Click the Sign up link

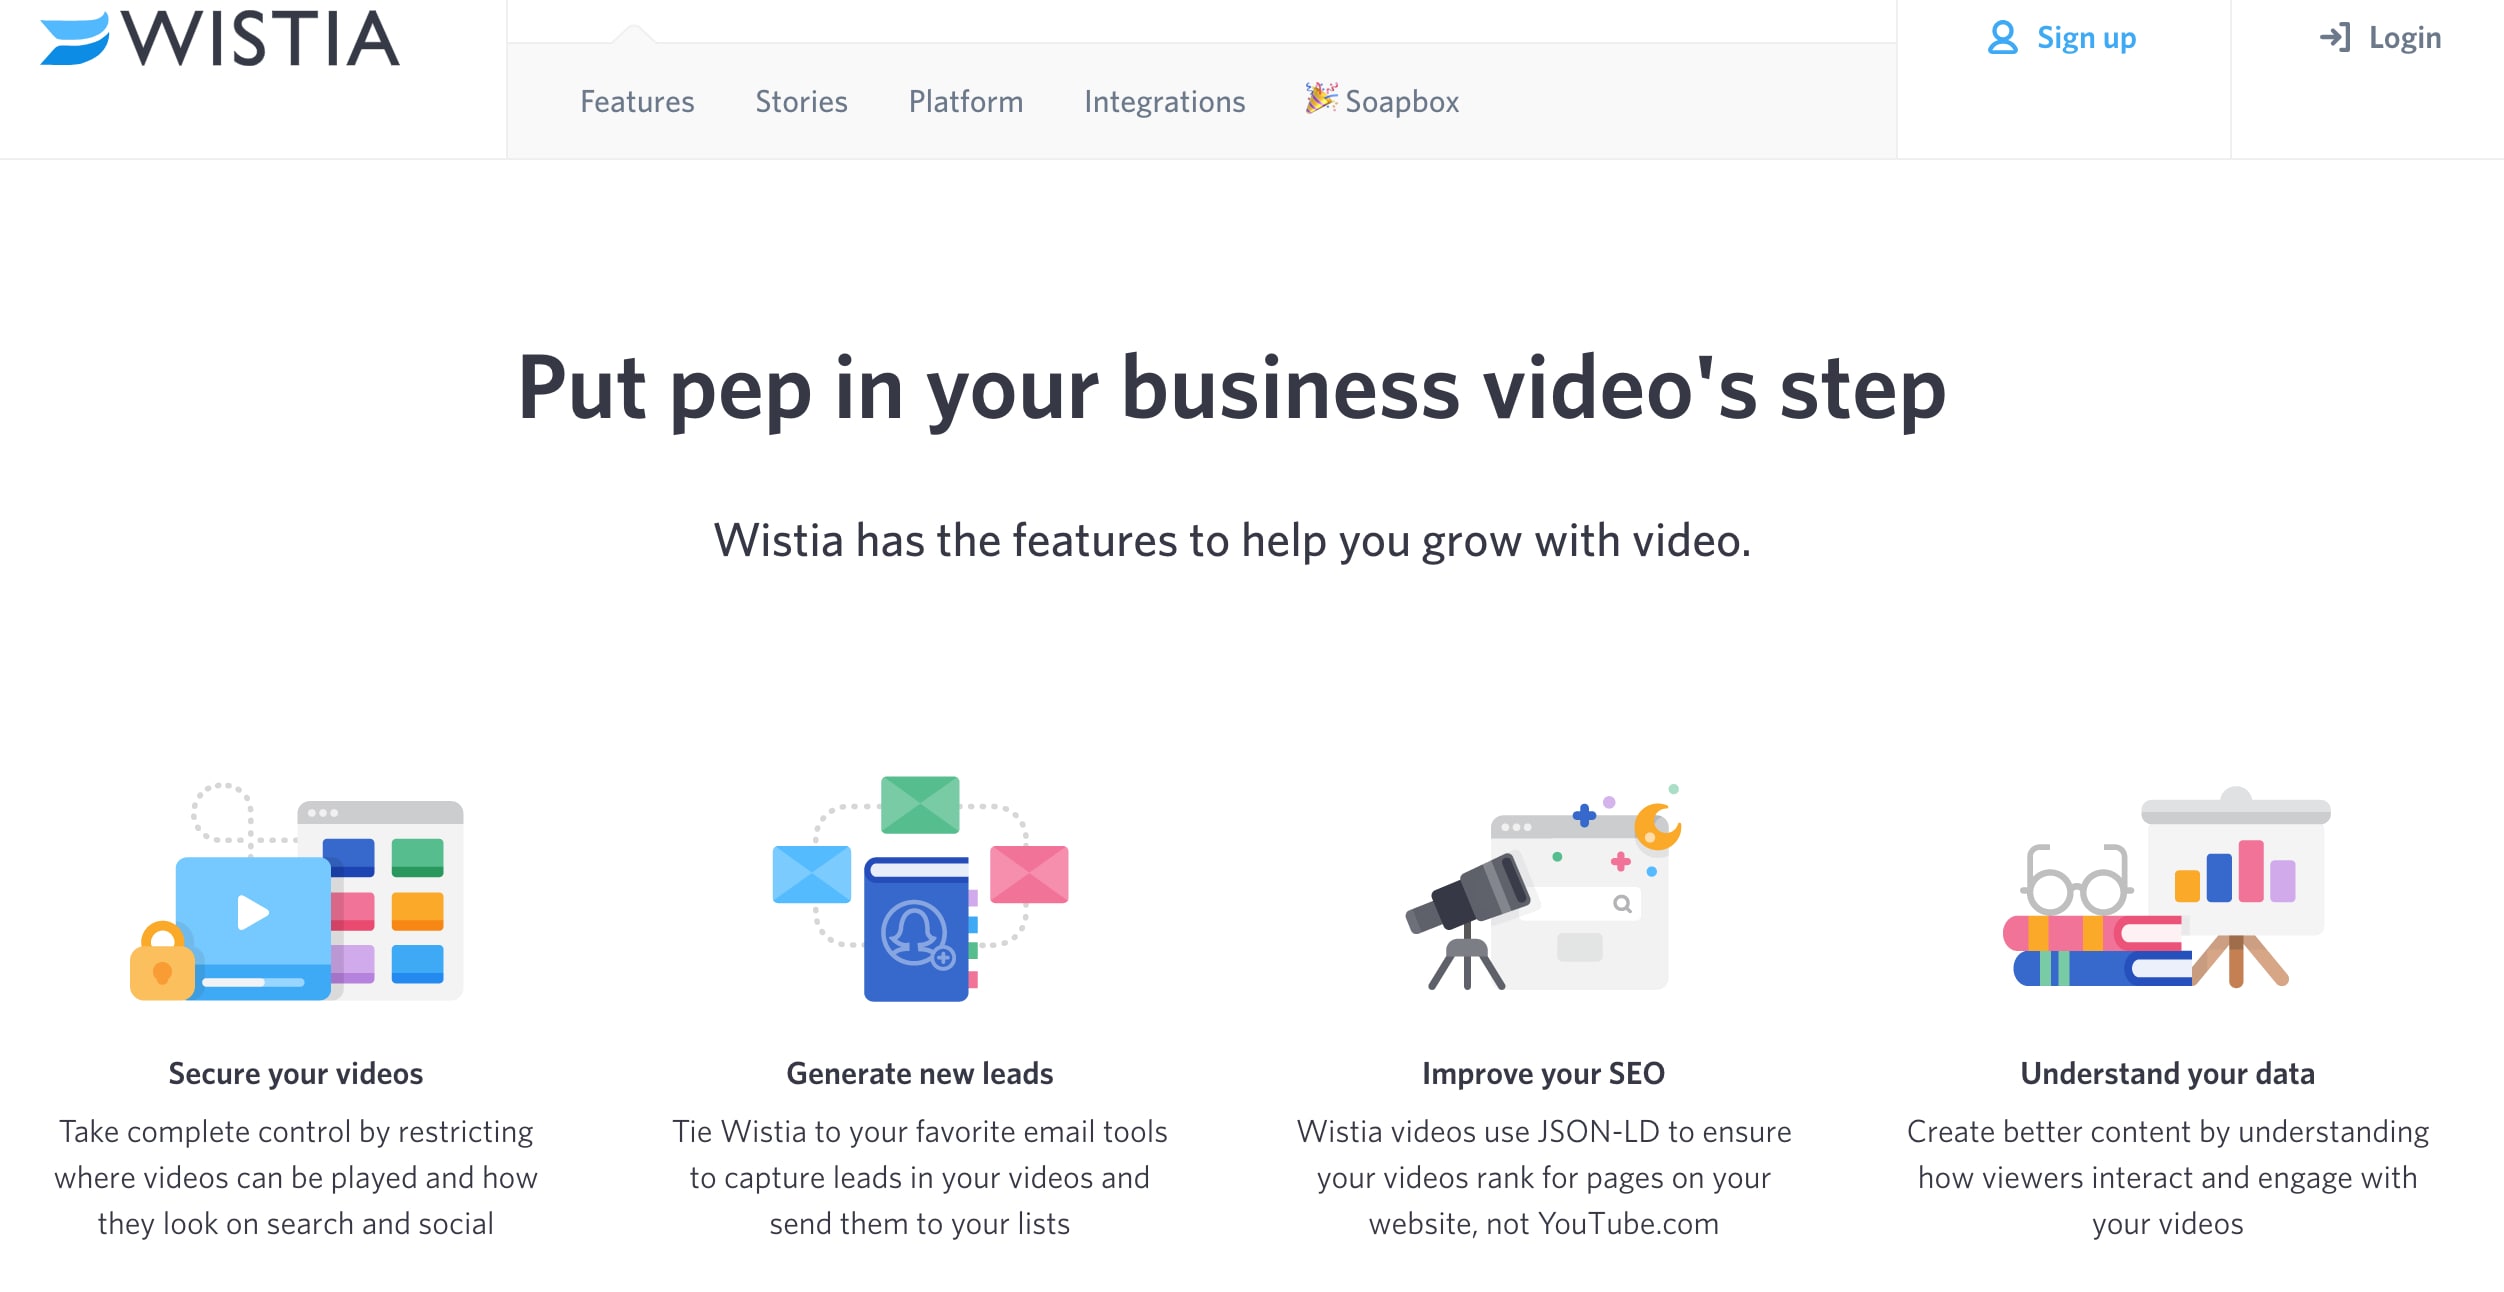(2086, 38)
